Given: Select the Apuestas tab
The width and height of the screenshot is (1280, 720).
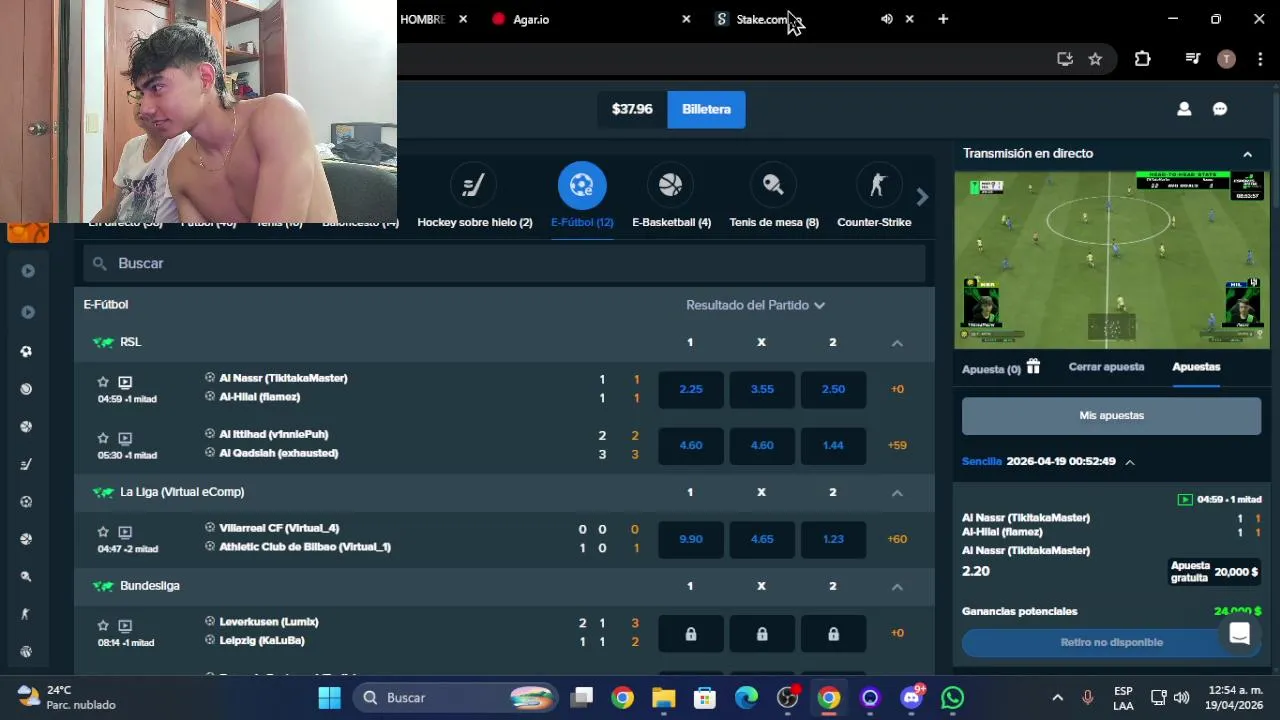Looking at the screenshot, I should 1196,367.
